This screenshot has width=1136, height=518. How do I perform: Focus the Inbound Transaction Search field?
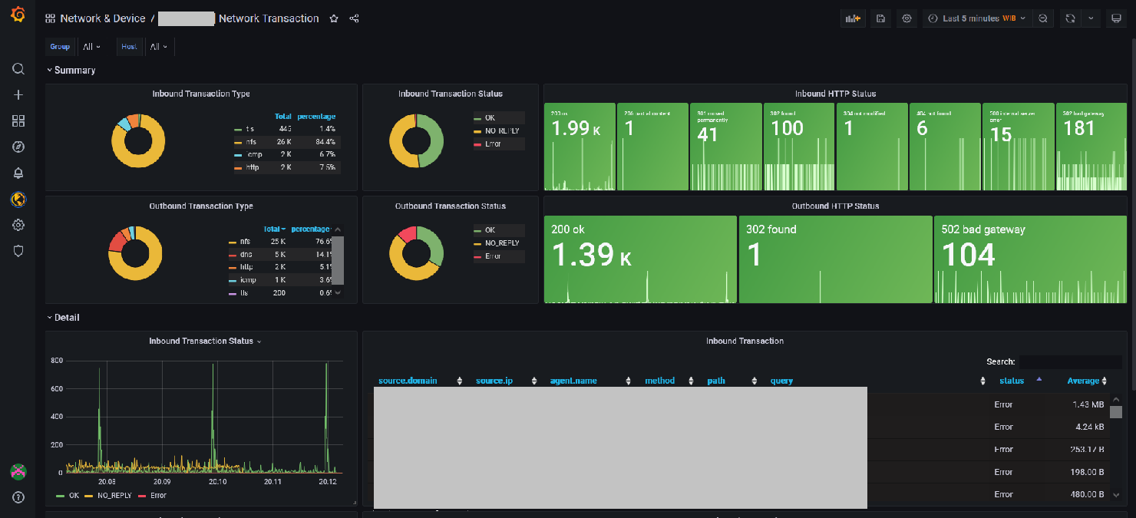click(x=1070, y=362)
